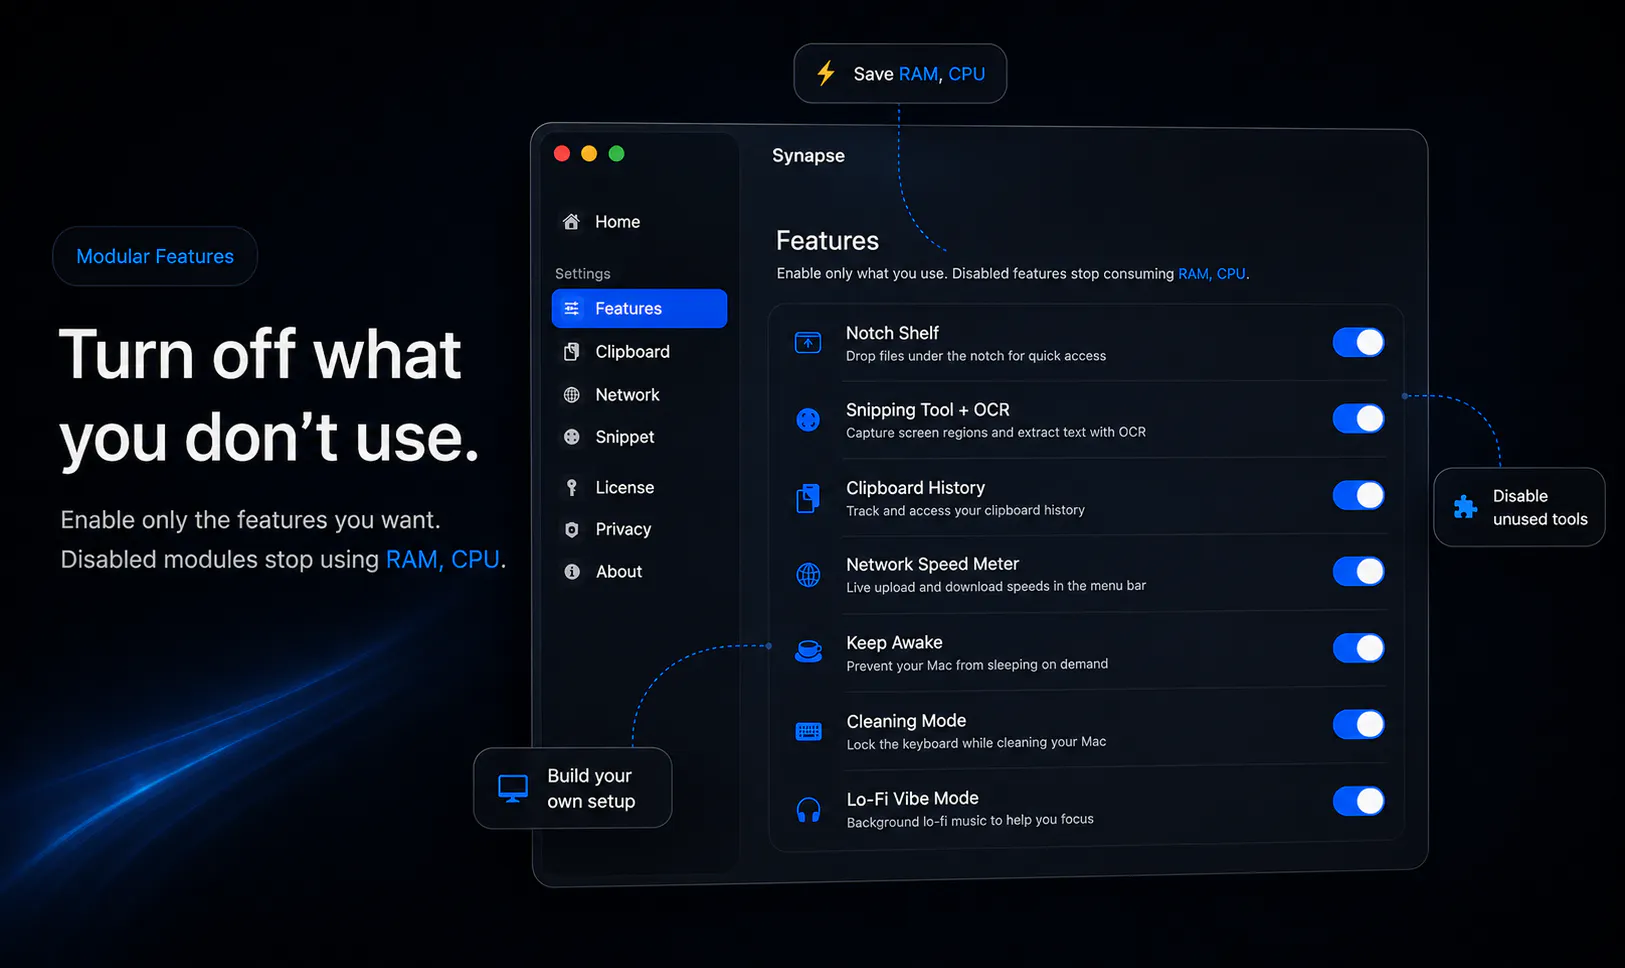
Task: Click the puzzle piece icon on Disable unused tools
Action: coord(1465,507)
